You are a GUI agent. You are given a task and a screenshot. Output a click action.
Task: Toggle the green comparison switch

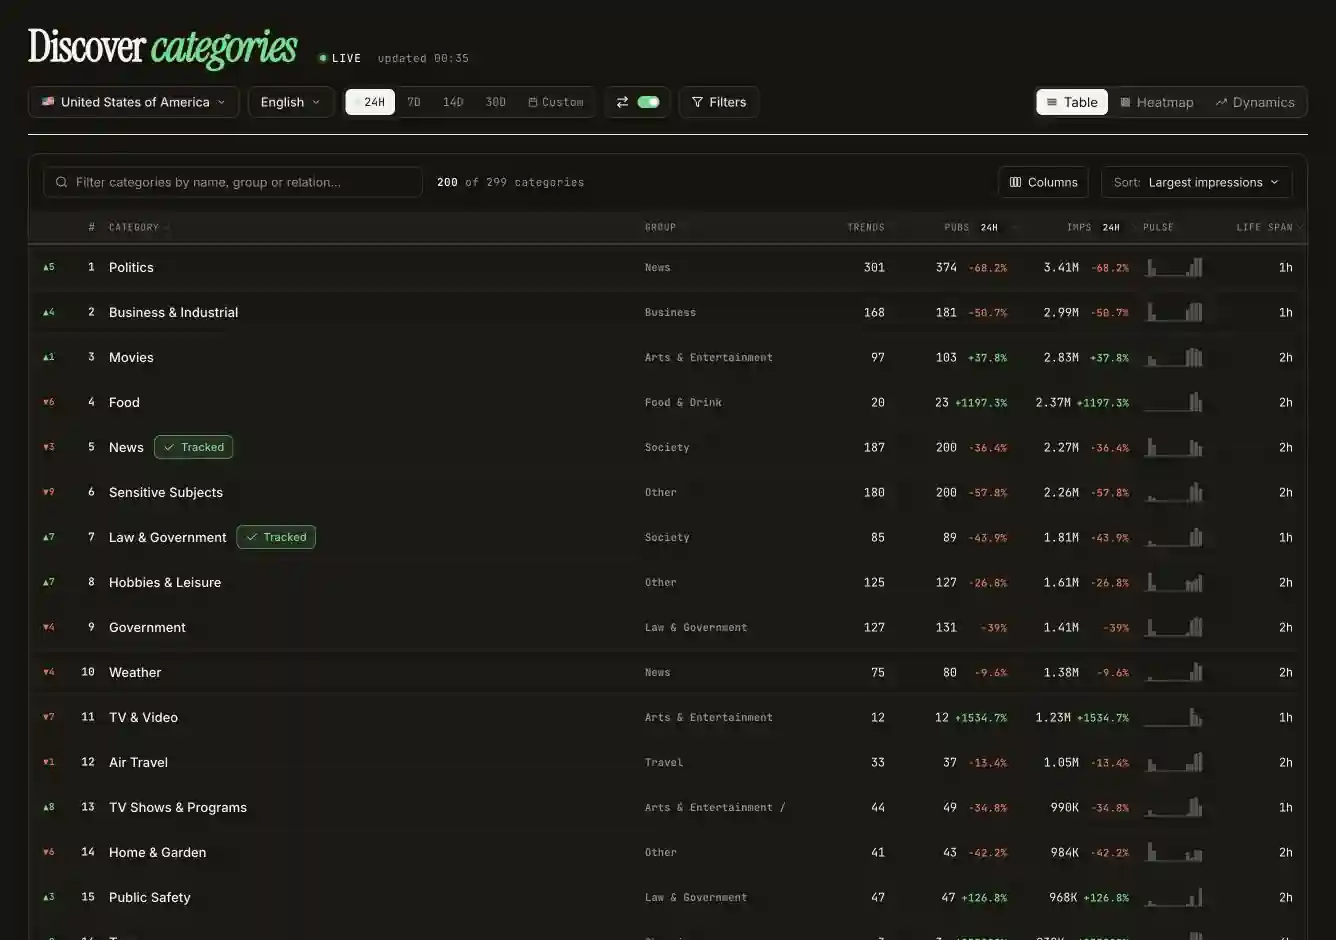[648, 102]
